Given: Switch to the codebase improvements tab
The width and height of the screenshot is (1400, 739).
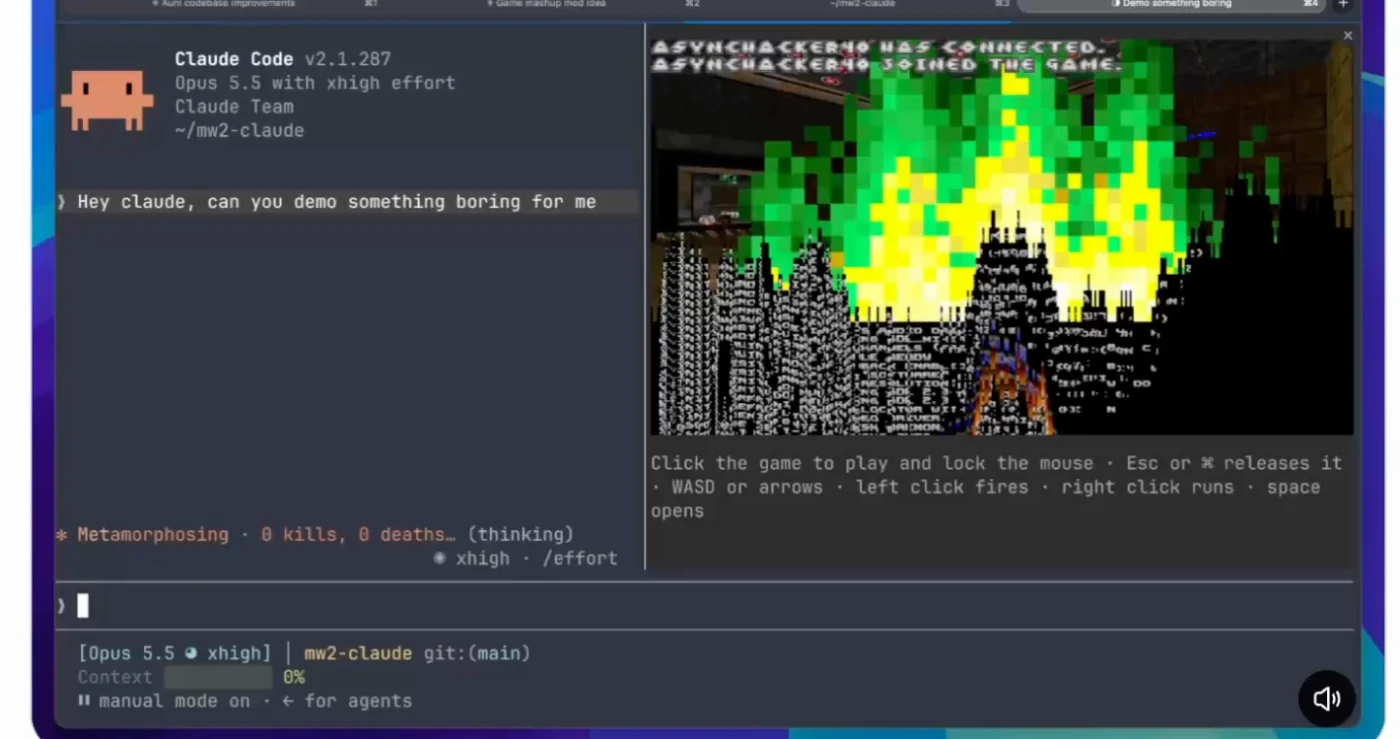Looking at the screenshot, I should click(x=224, y=4).
